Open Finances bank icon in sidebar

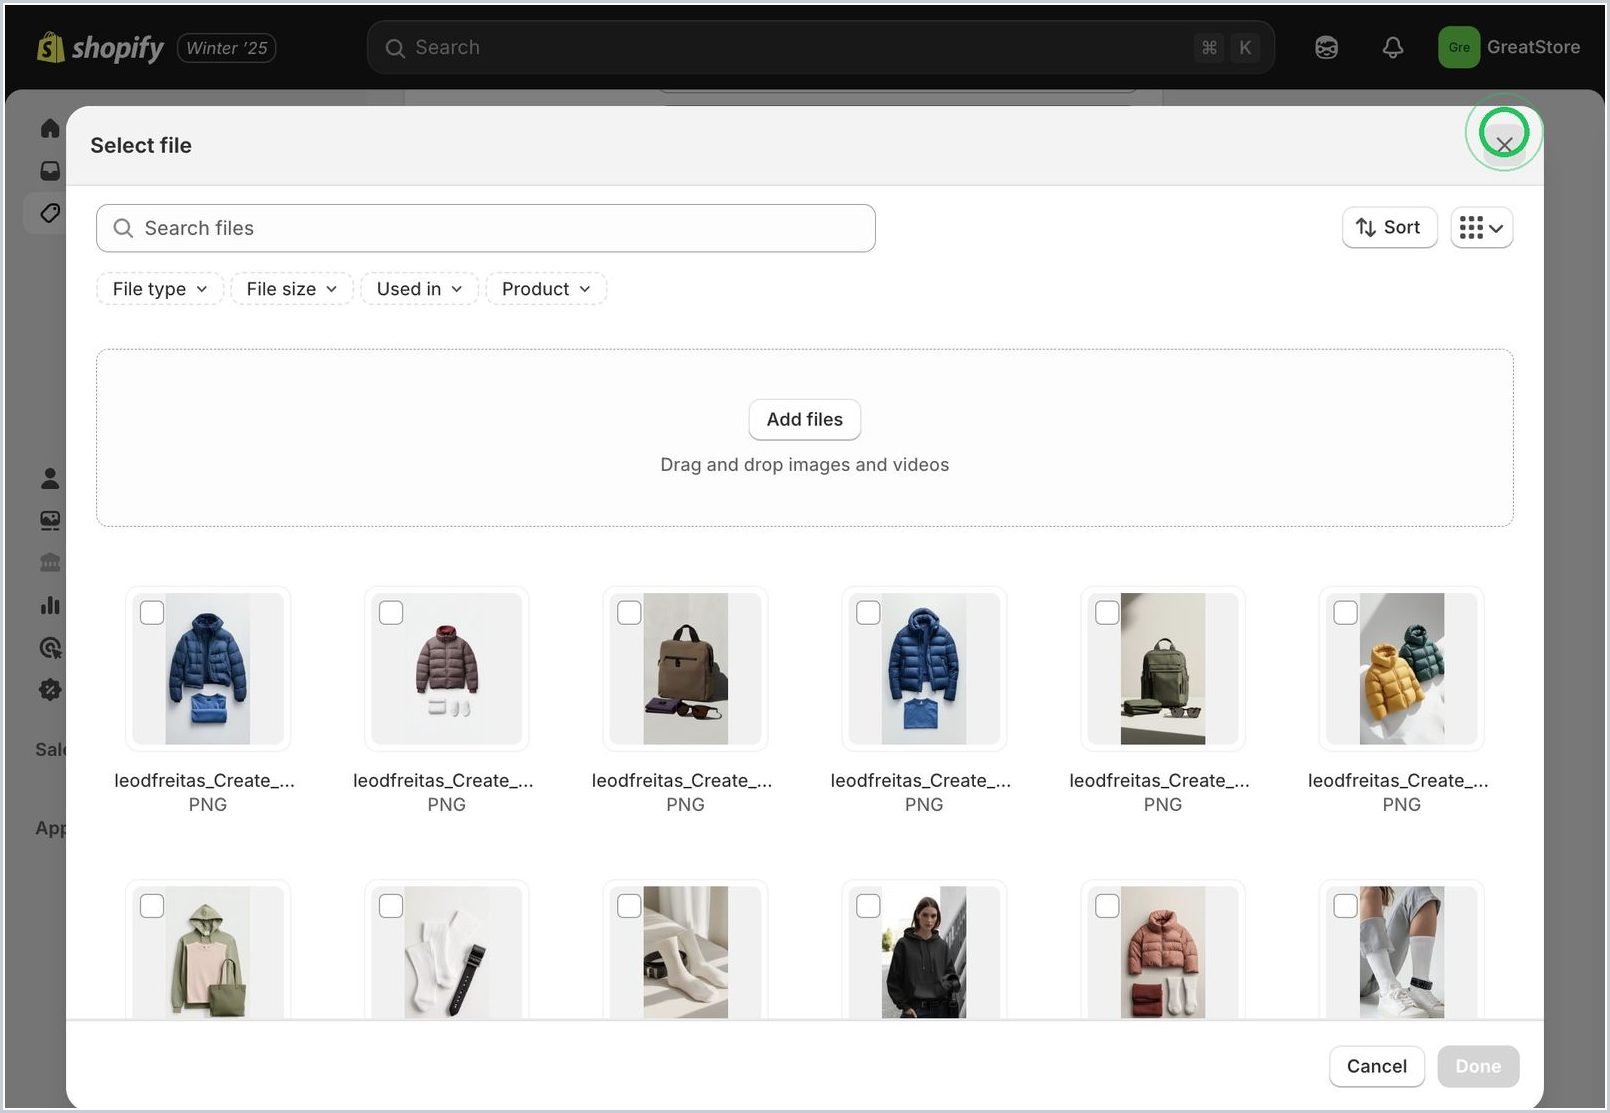pyautogui.click(x=50, y=562)
